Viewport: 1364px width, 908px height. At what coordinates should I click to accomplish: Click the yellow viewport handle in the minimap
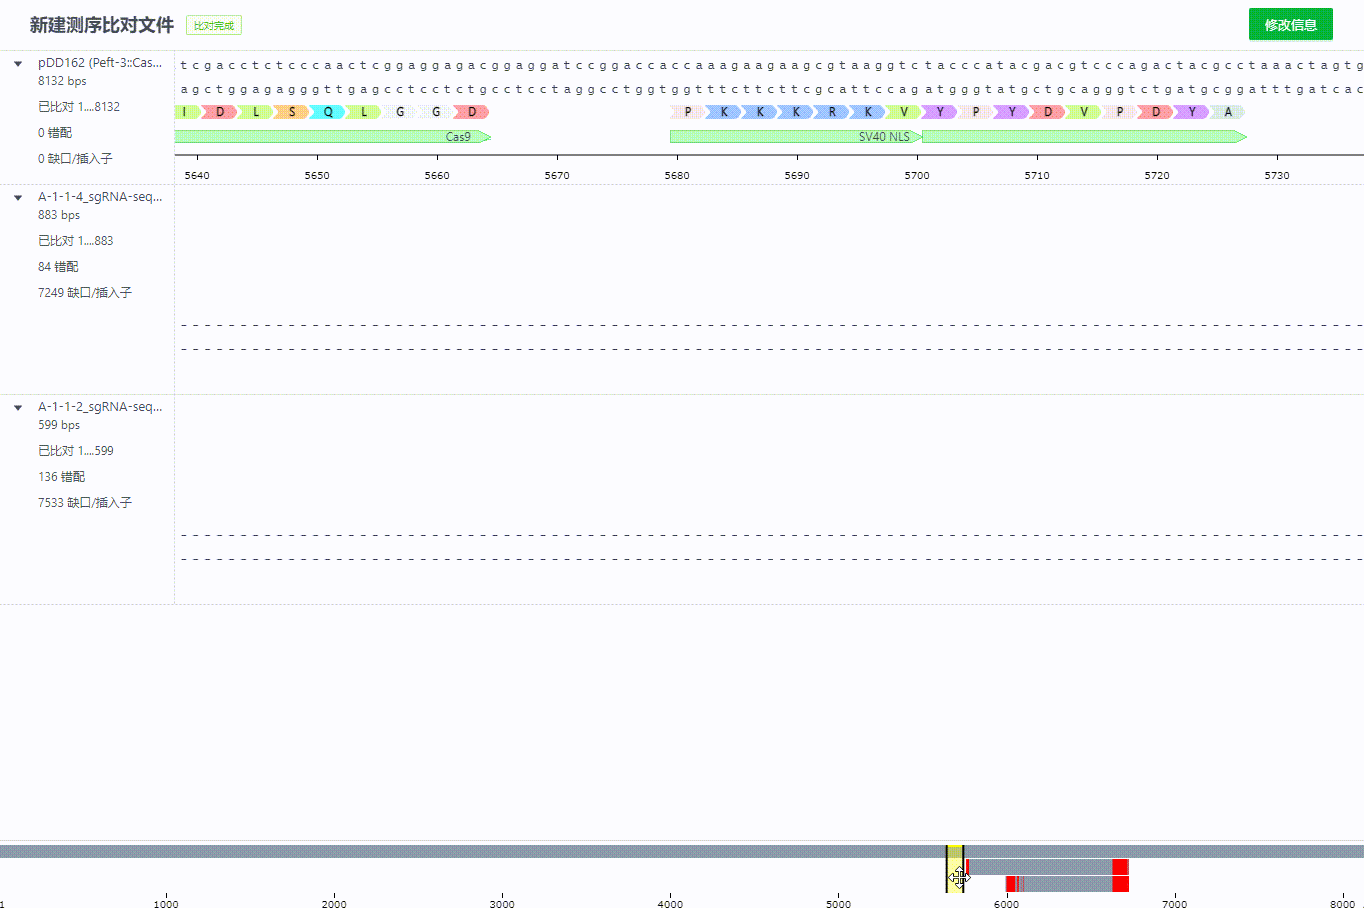[x=955, y=868]
